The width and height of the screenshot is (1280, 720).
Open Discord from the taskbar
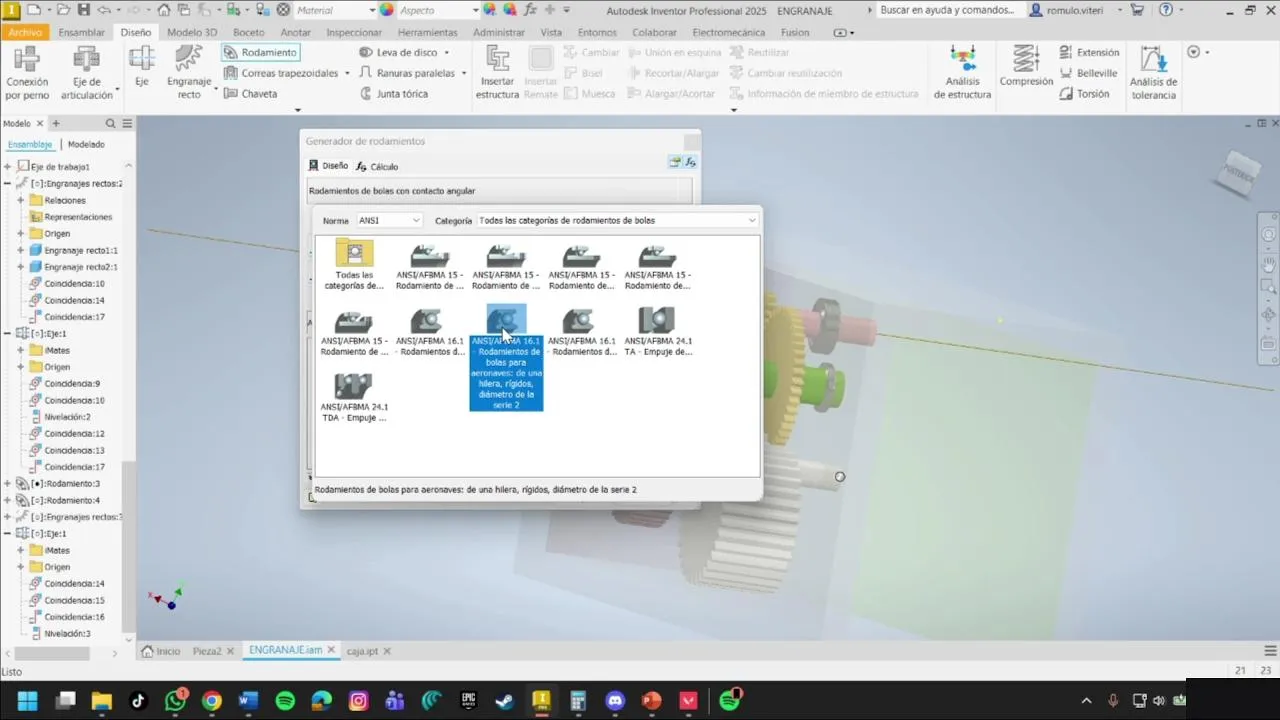click(x=614, y=701)
